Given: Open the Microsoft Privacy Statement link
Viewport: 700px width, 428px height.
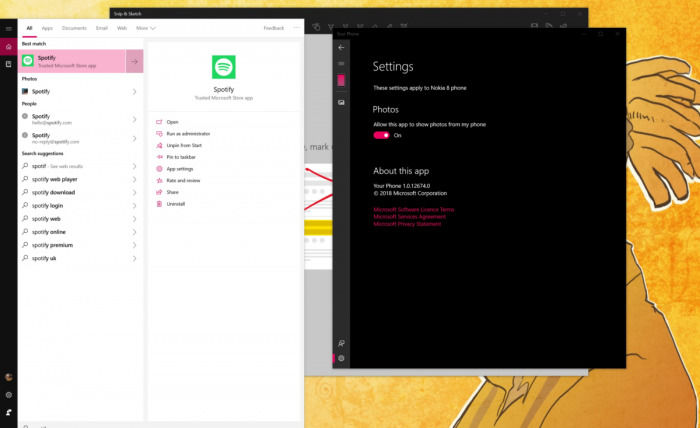Looking at the screenshot, I should point(407,224).
